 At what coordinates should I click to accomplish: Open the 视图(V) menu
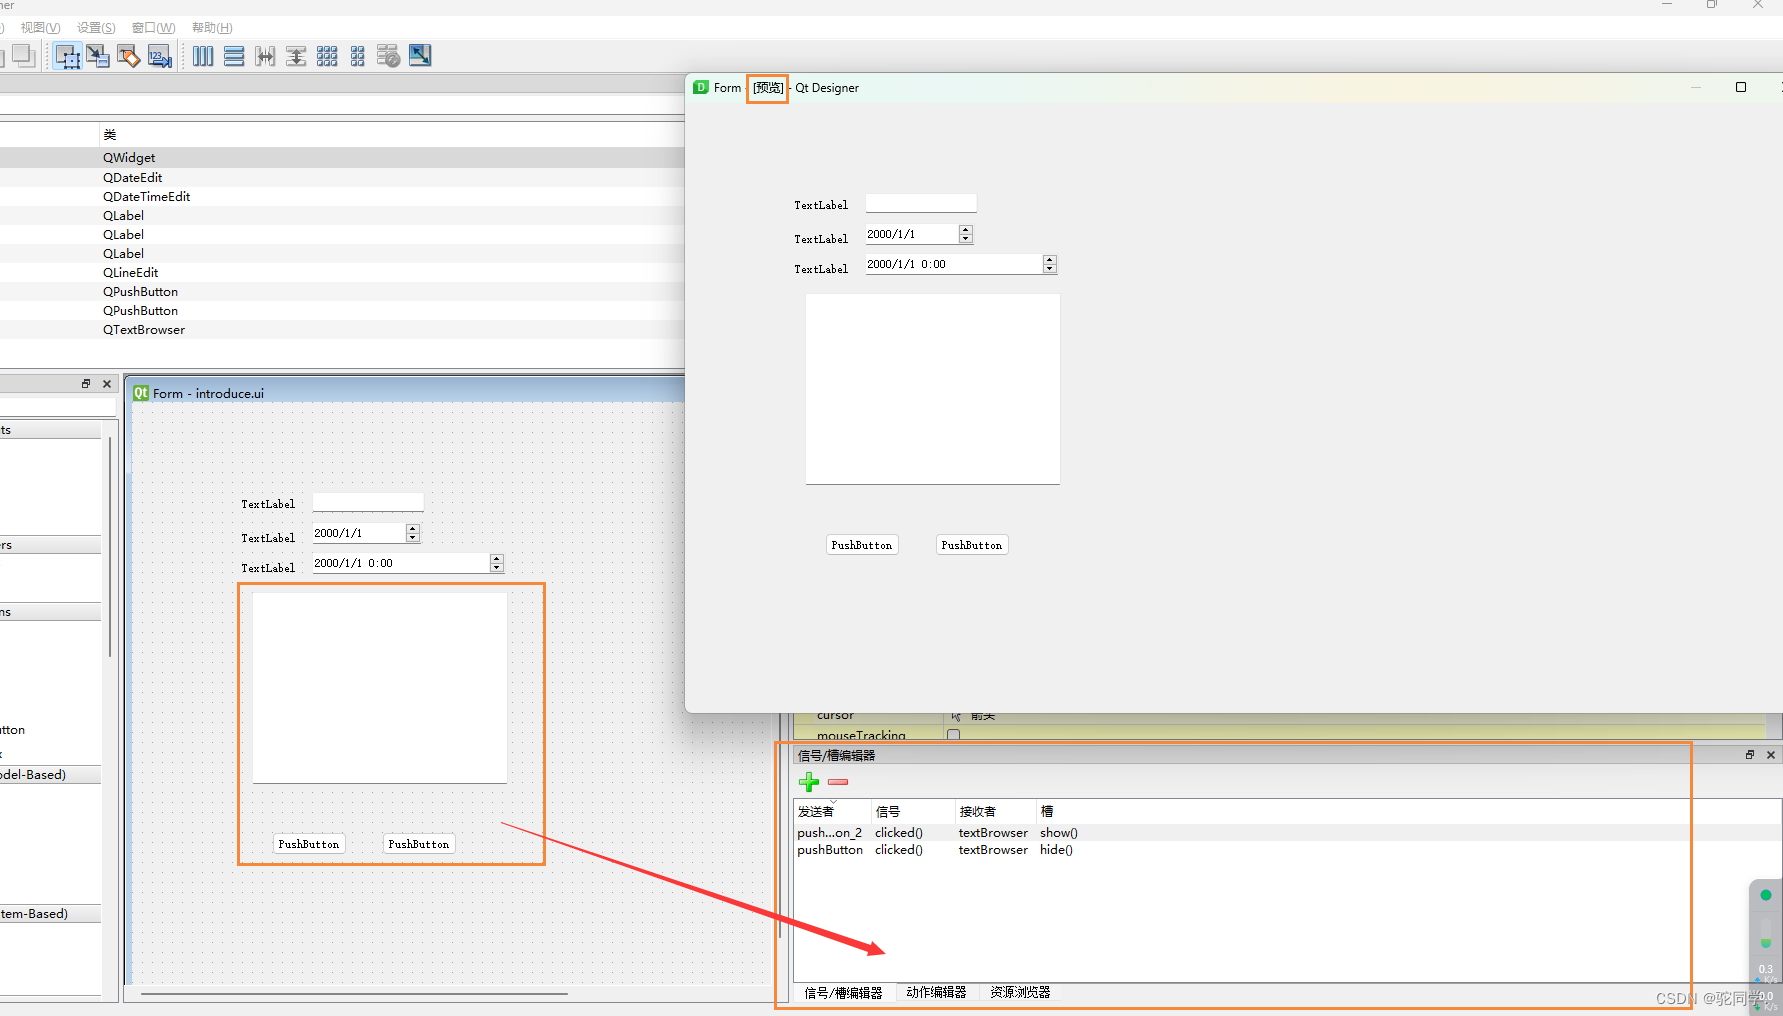[x=41, y=27]
